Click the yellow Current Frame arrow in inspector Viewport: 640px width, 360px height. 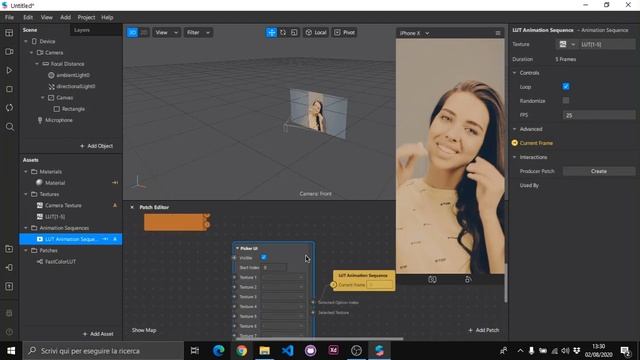coord(515,143)
